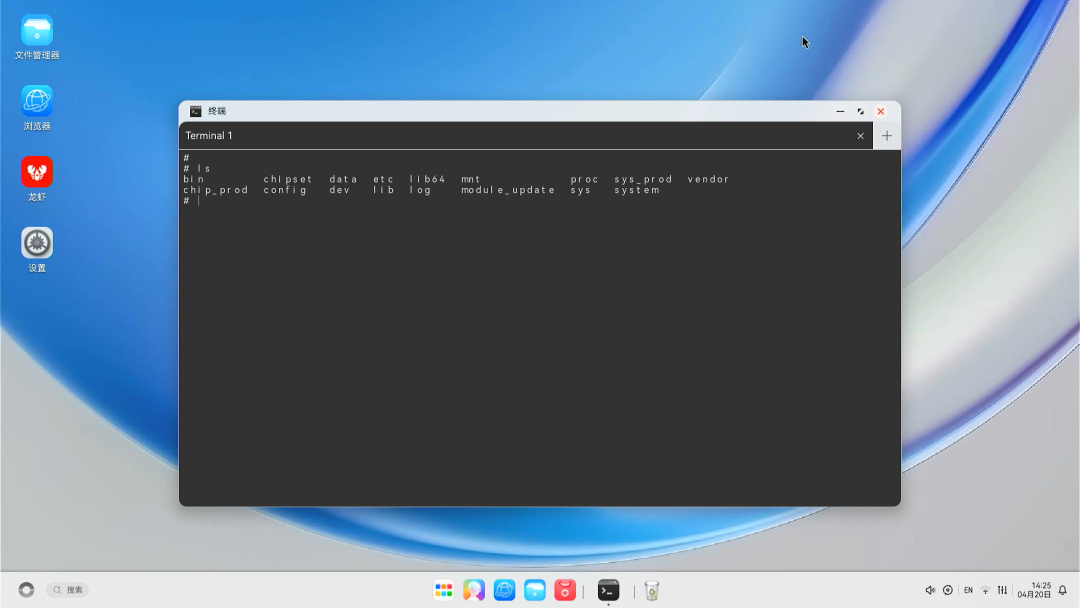Click the circular record tray icon
Viewport: 1080px width, 608px height.
tap(948, 590)
